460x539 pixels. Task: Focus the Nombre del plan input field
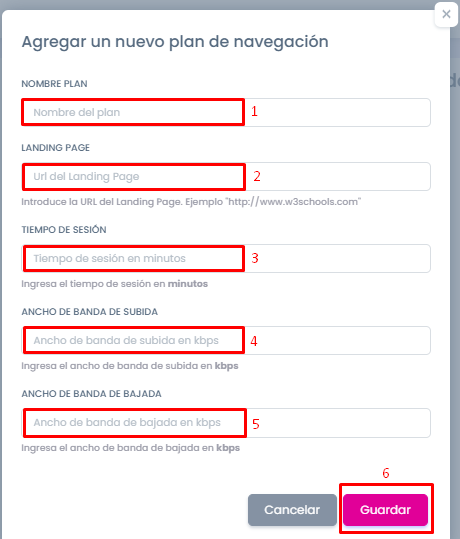226,112
